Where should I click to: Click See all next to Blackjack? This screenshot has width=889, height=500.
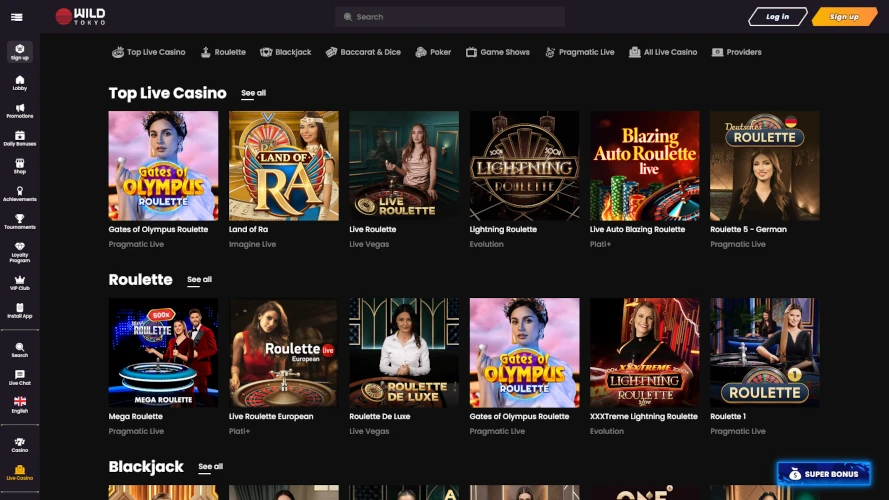pyautogui.click(x=210, y=467)
